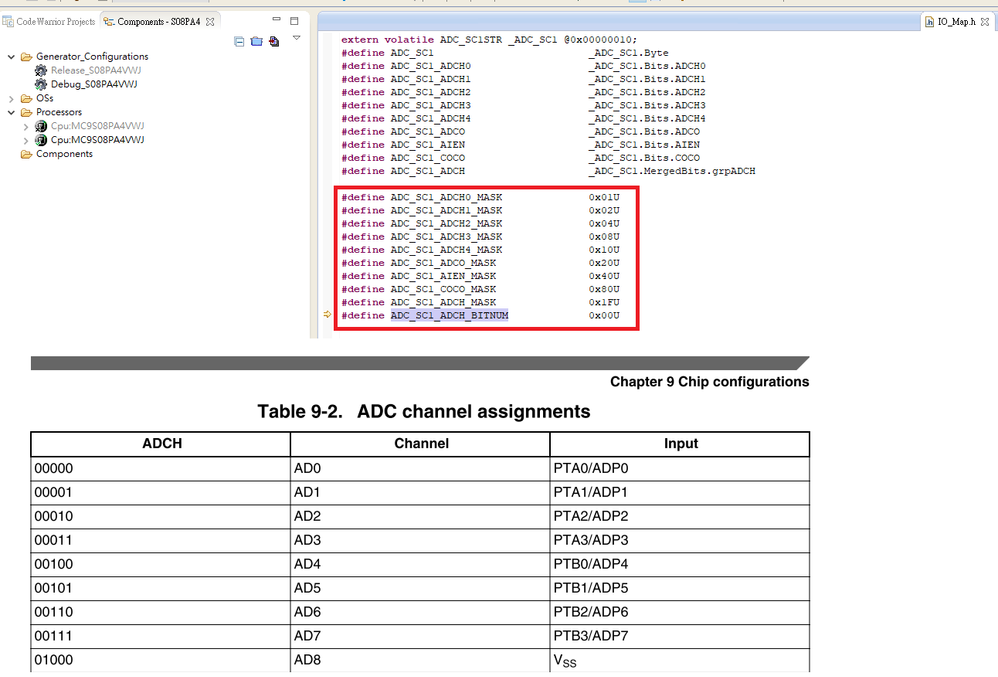This screenshot has width=998, height=677.
Task: Switch to the CodeWarrior Projects tab
Action: pos(50,22)
